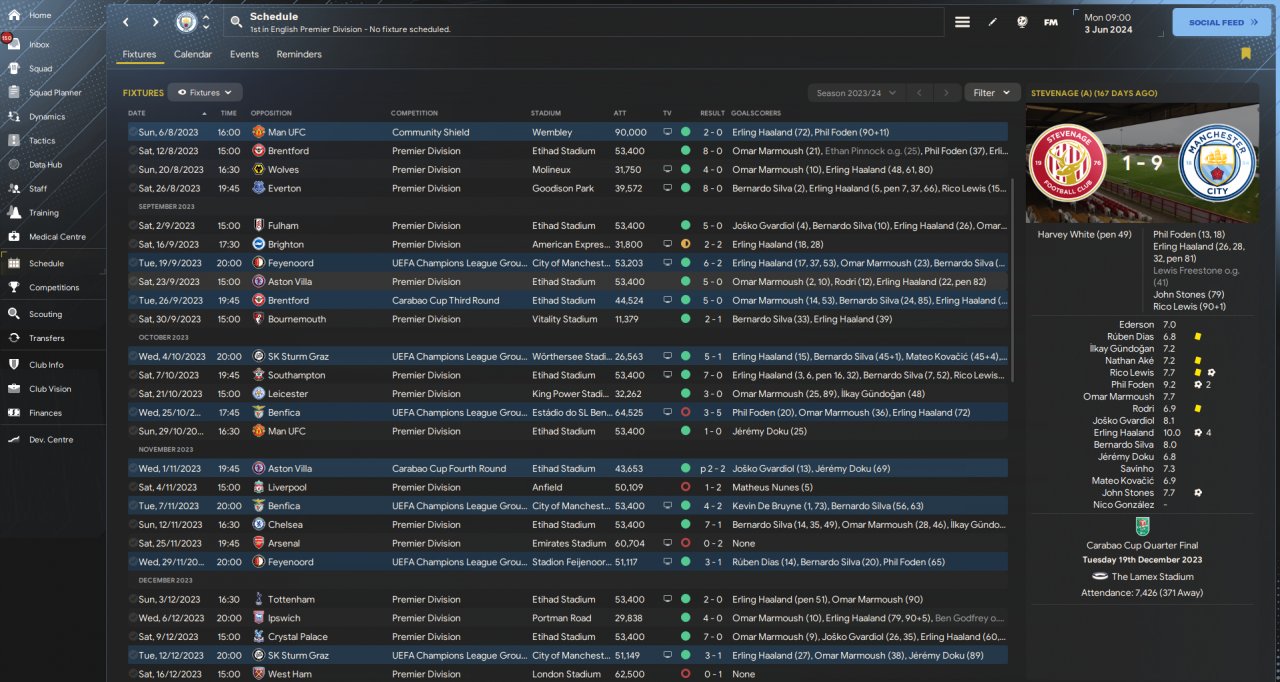The width and height of the screenshot is (1280, 682).
Task: Click the FM menu icon
Action: (1050, 22)
